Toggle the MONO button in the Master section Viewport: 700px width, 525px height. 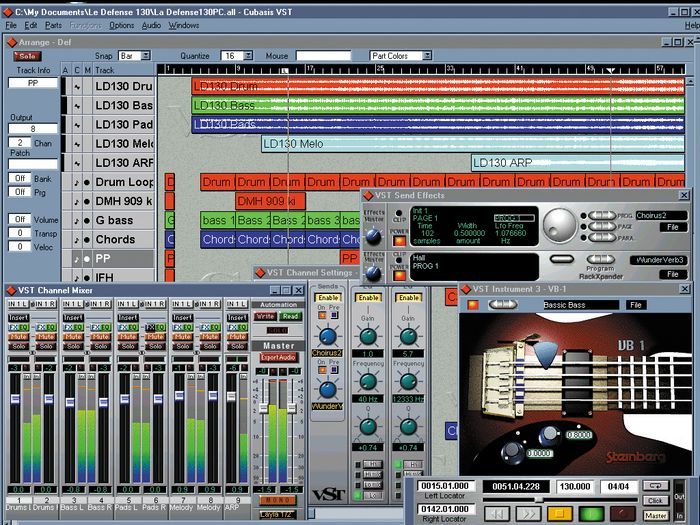[278, 501]
